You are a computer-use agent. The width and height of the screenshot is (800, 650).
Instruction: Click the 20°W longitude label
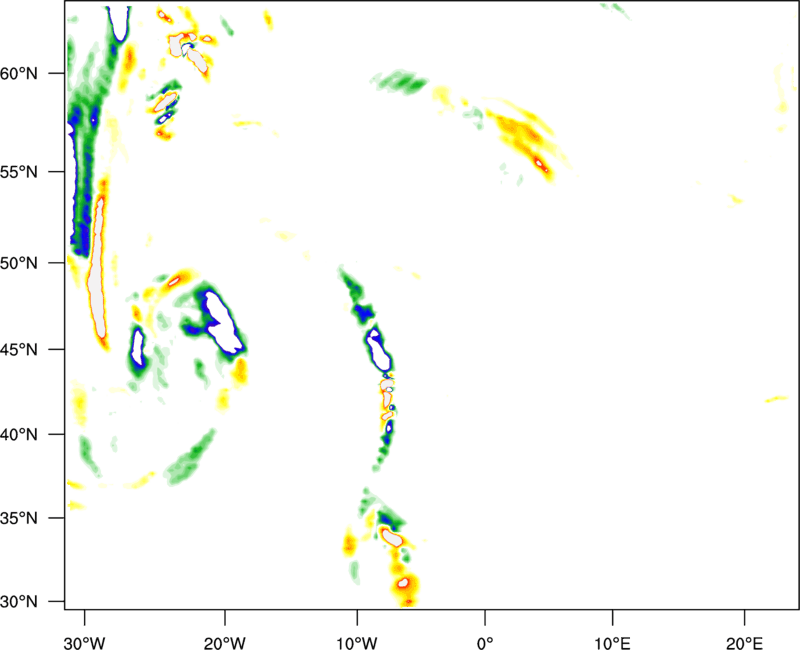224,643
